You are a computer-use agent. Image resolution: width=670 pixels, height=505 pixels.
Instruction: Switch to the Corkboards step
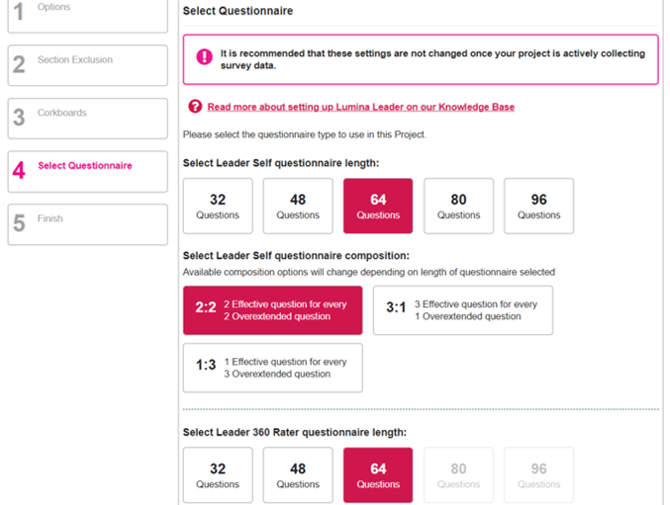tap(88, 118)
